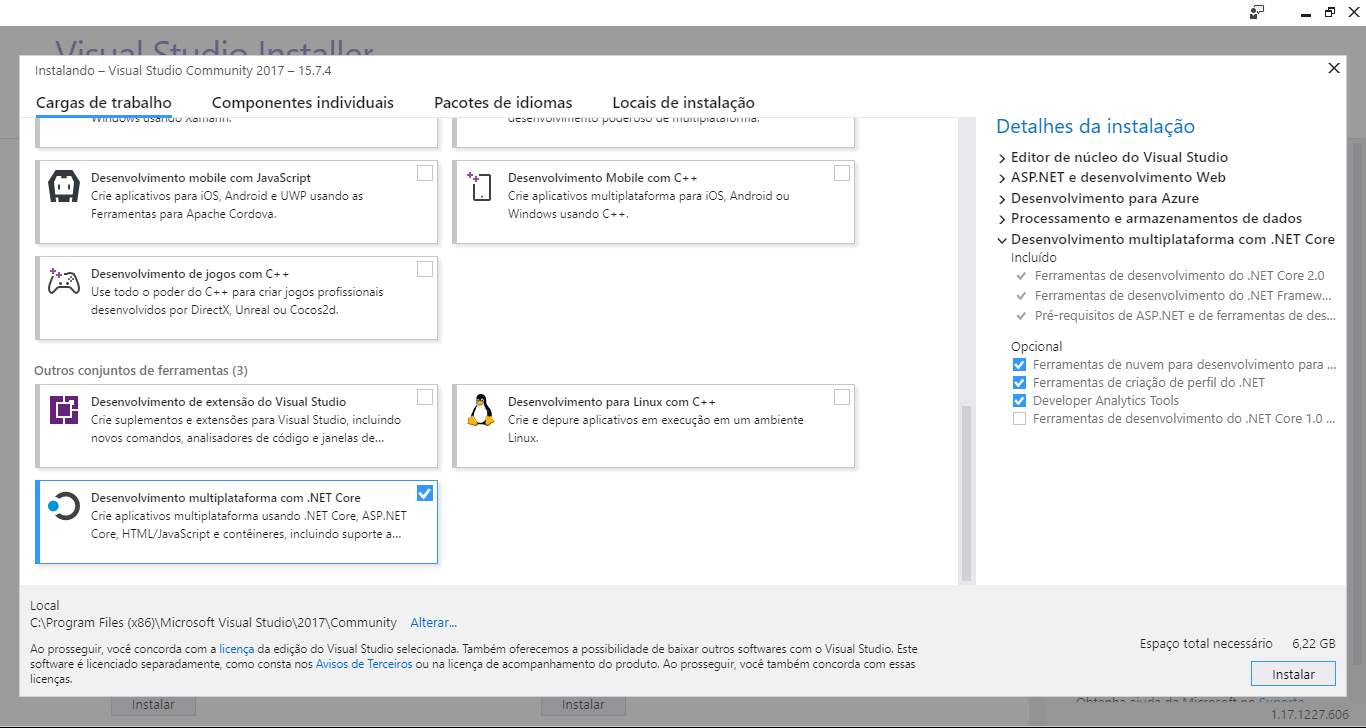Click the Mobile C++ phone workload icon

pos(481,186)
